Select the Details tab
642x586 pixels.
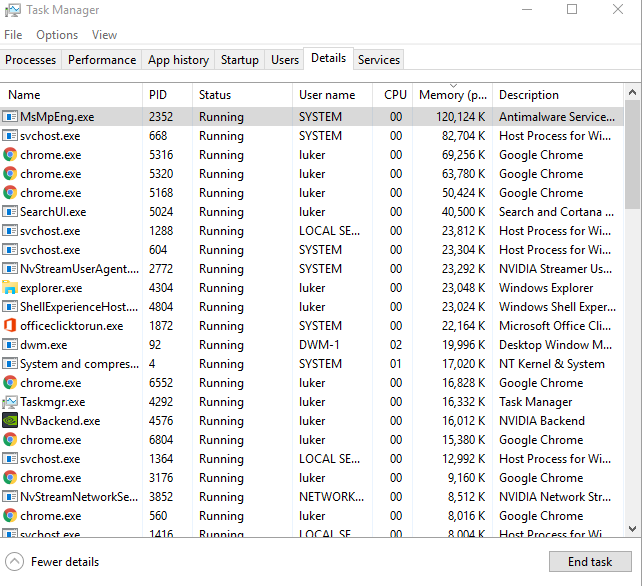pyautogui.click(x=328, y=58)
